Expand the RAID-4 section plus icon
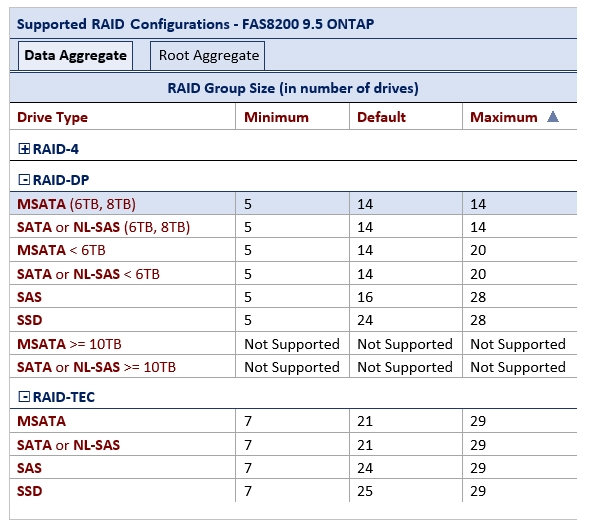This screenshot has width=589, height=529. point(24,149)
